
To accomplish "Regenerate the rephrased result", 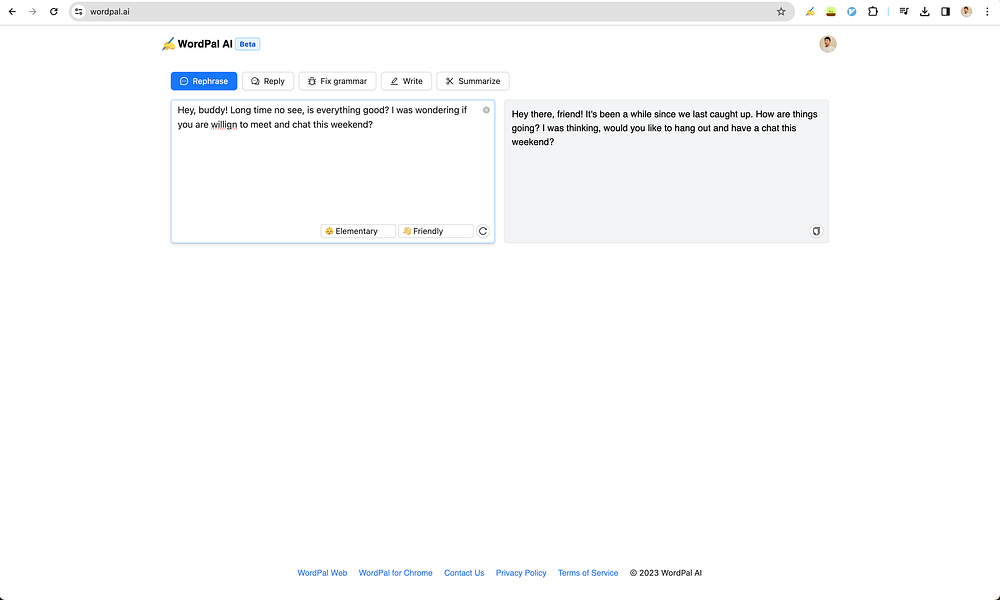I will (x=483, y=231).
